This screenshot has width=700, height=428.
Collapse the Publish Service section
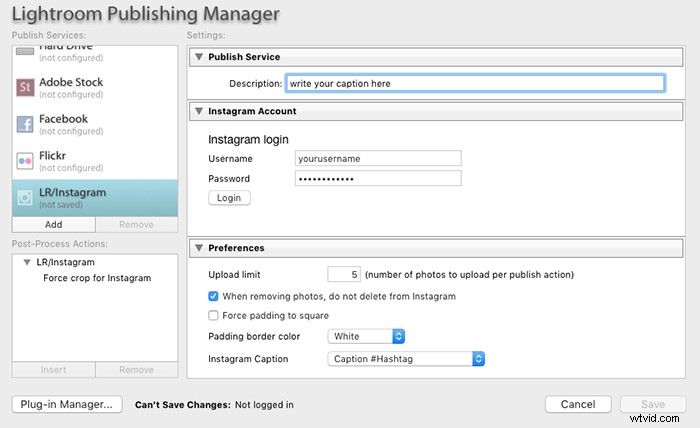point(199,57)
